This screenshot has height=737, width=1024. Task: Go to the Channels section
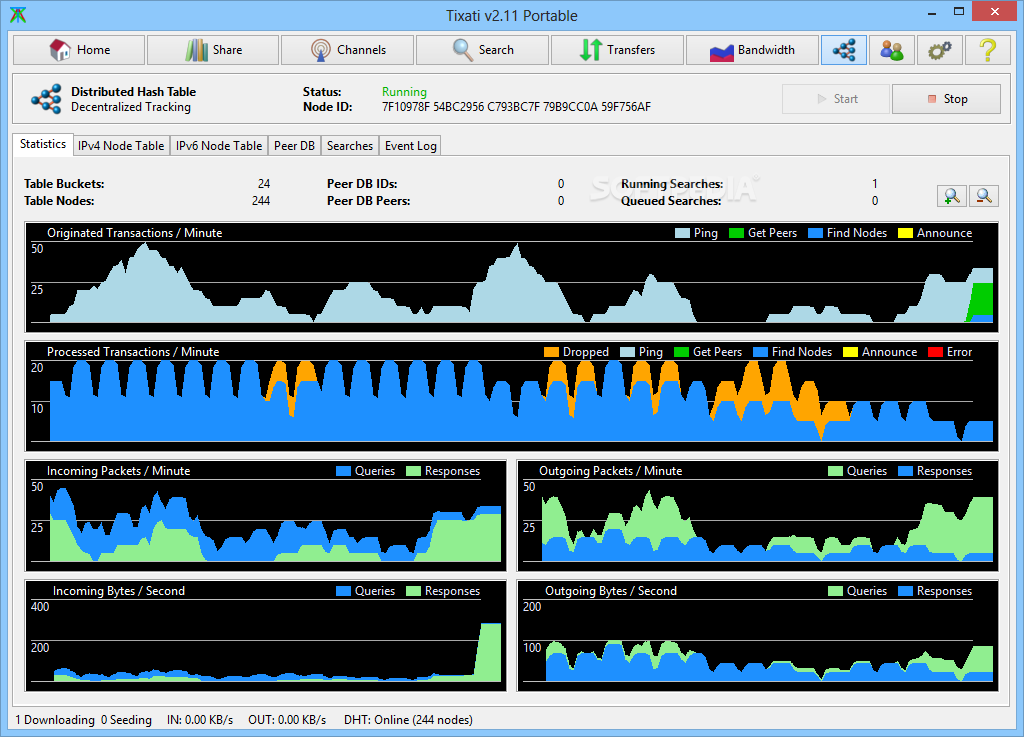coord(347,50)
